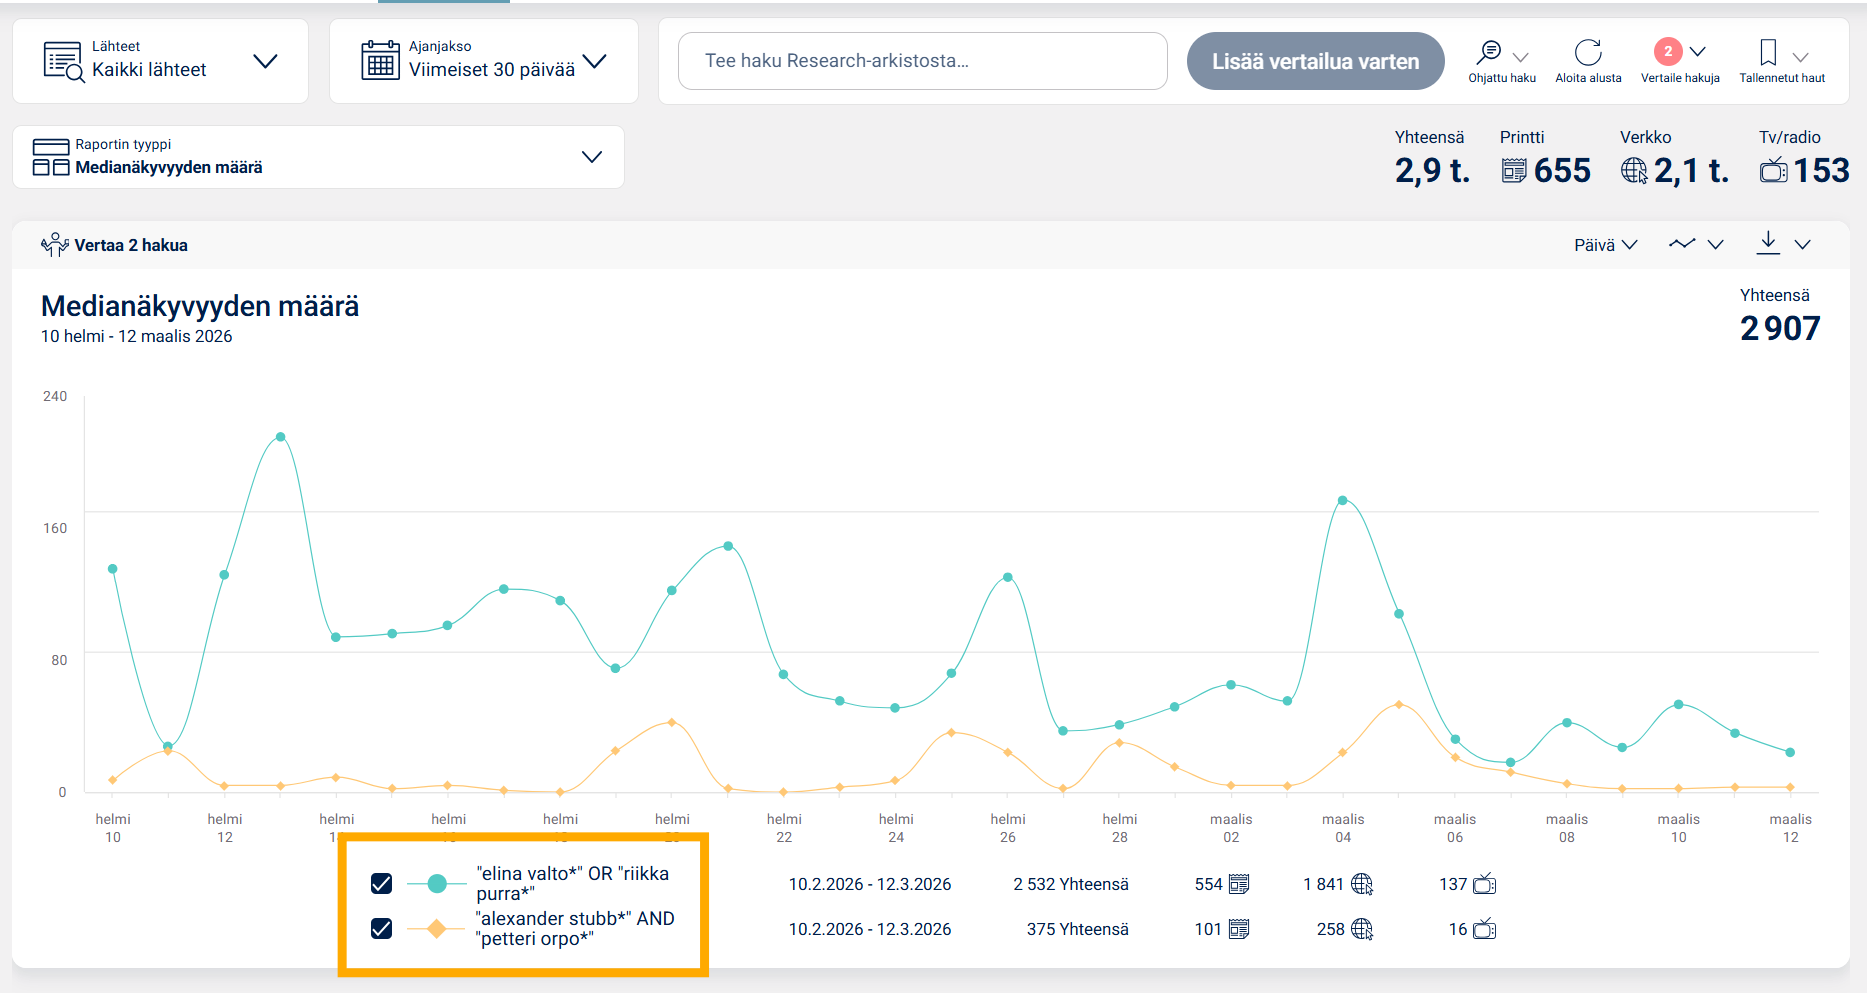Click the download chart icon
Image resolution: width=1867 pixels, height=993 pixels.
point(1768,243)
